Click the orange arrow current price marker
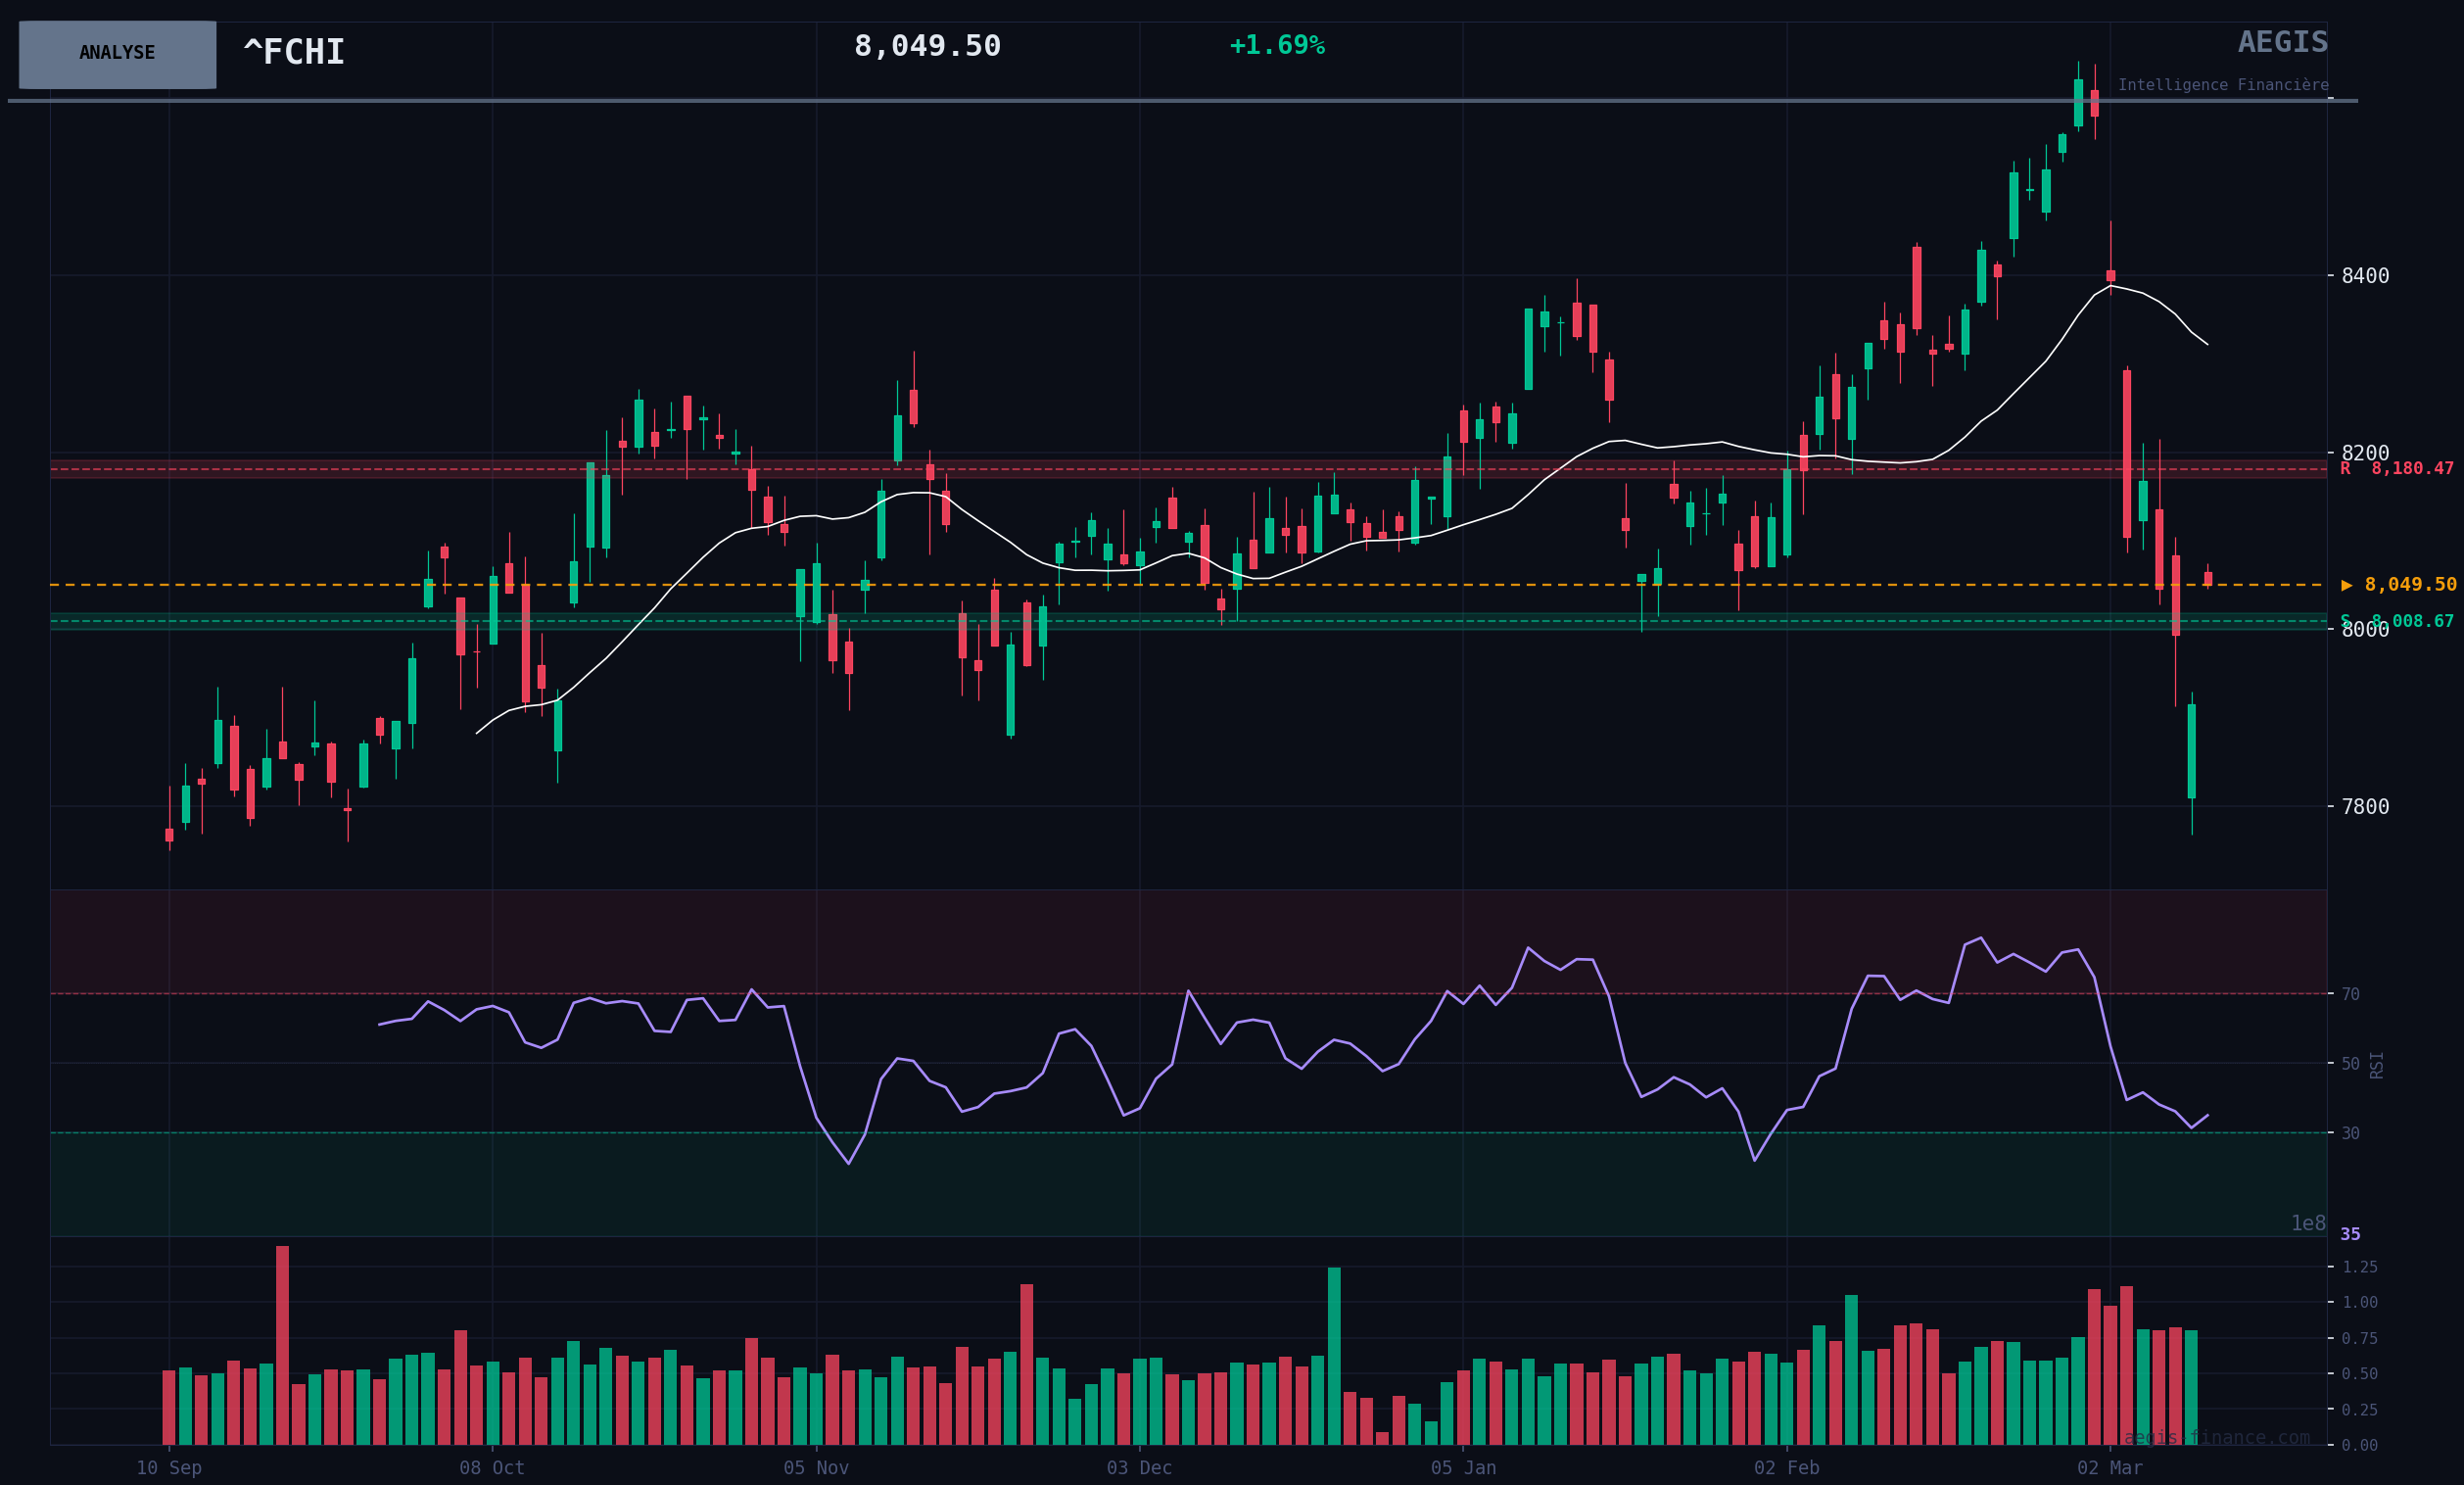Screen dimensions: 2464x1485 pos(2347,585)
